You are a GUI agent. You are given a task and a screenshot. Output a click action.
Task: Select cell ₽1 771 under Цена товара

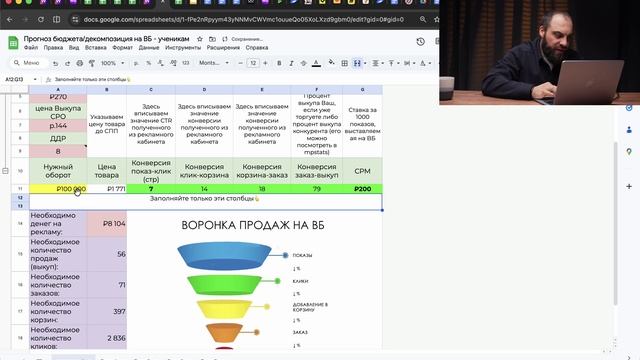(107, 189)
